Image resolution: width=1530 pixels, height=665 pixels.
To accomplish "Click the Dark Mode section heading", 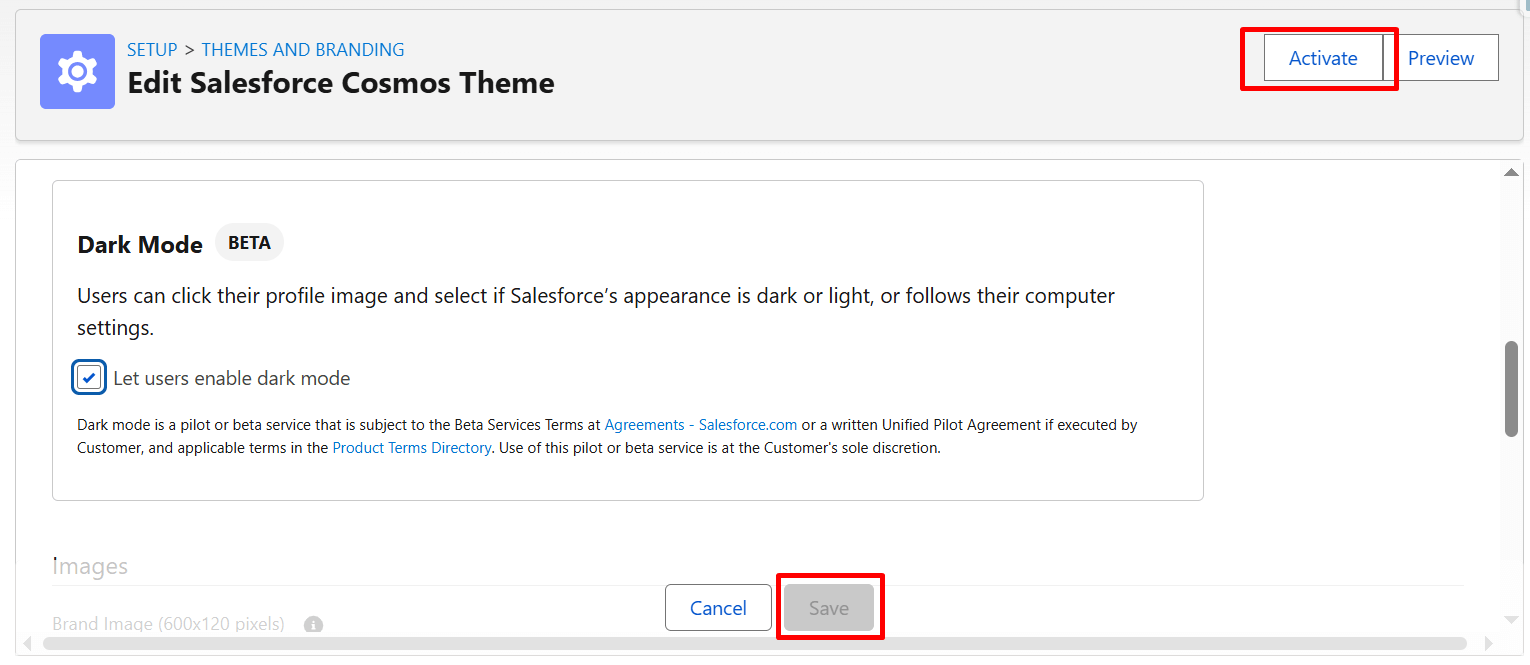I will 140,244.
